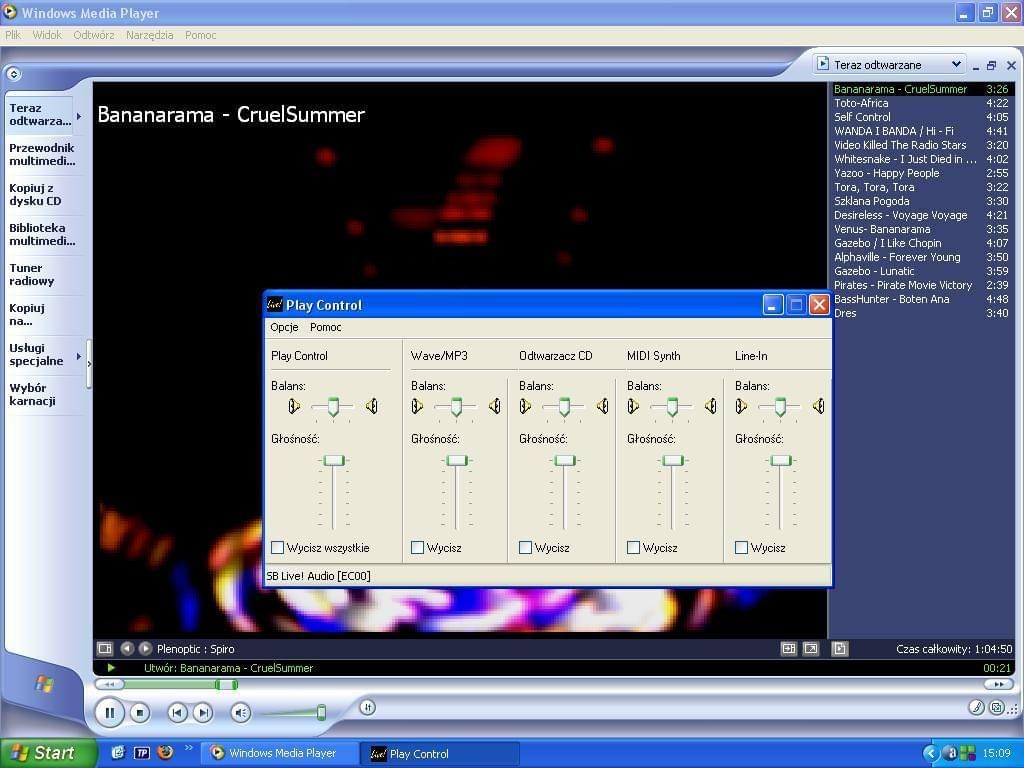Image resolution: width=1024 pixels, height=768 pixels.
Task: Click right speaker icon in Play Control balance
Action: [x=372, y=406]
